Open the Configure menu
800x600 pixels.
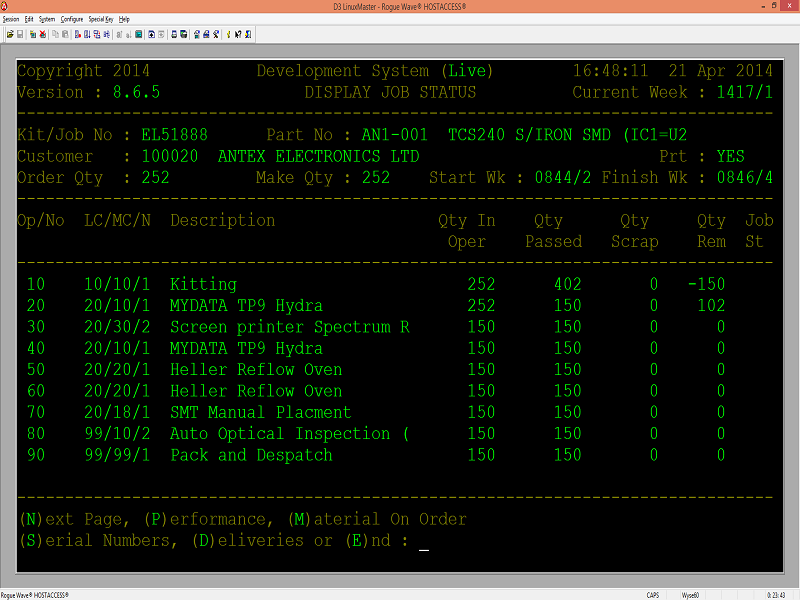(x=71, y=19)
